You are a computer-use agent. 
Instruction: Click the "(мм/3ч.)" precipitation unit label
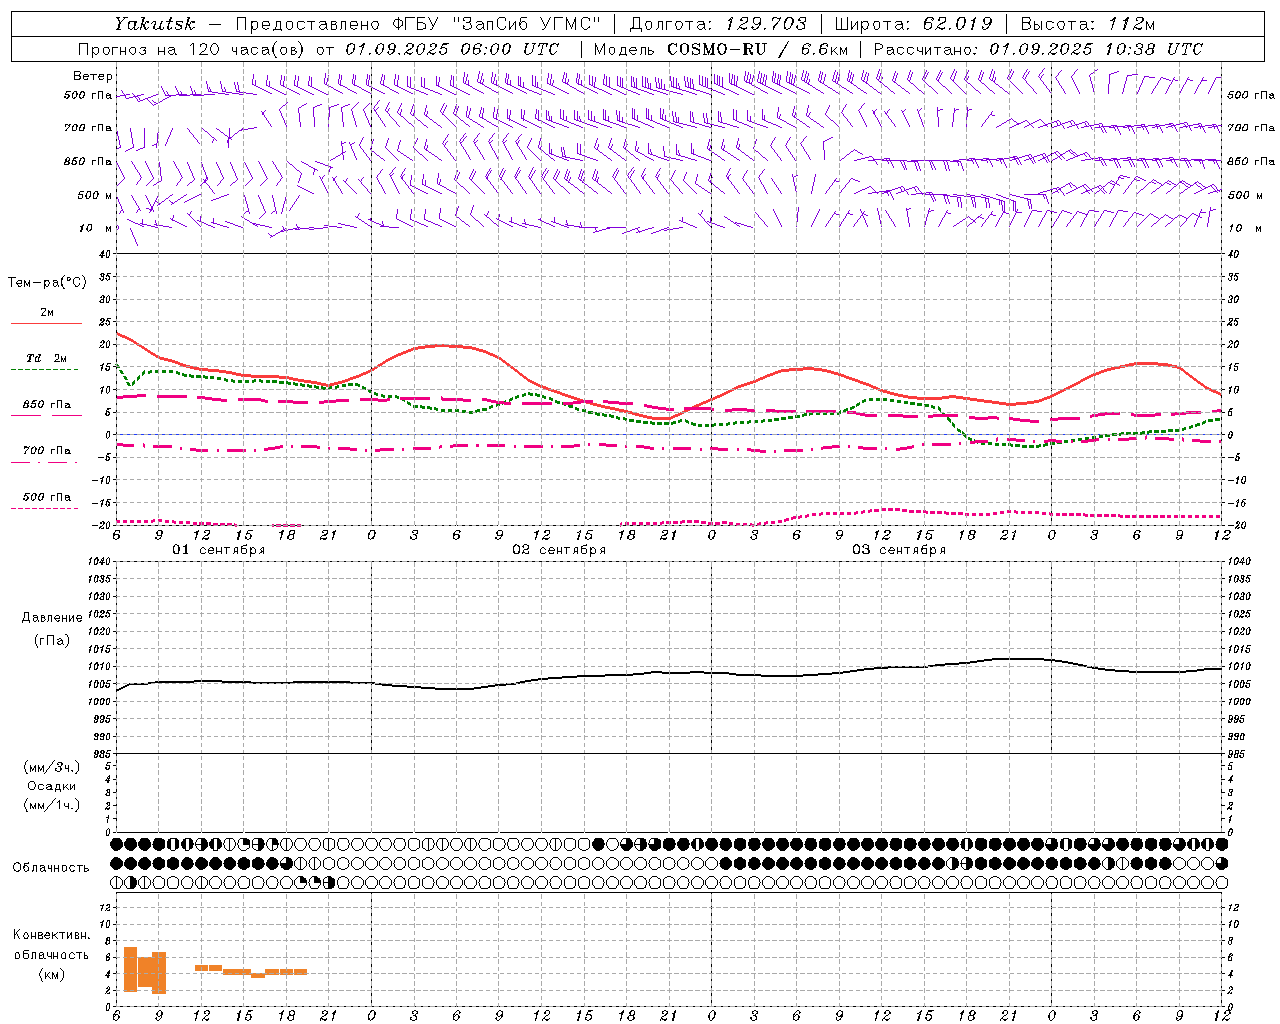tap(52, 767)
